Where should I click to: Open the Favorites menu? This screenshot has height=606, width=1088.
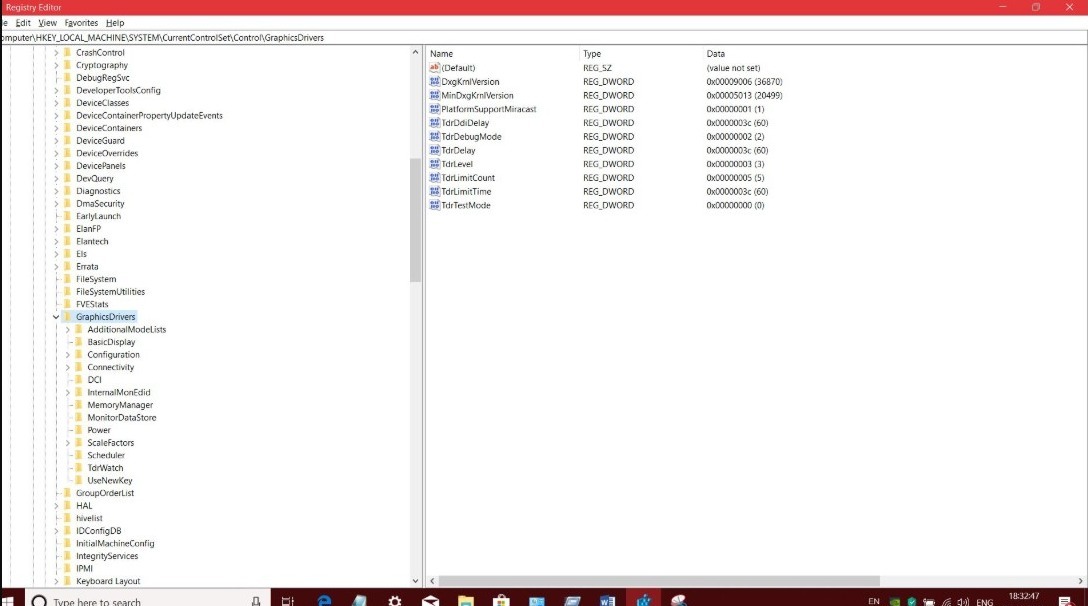tap(81, 22)
